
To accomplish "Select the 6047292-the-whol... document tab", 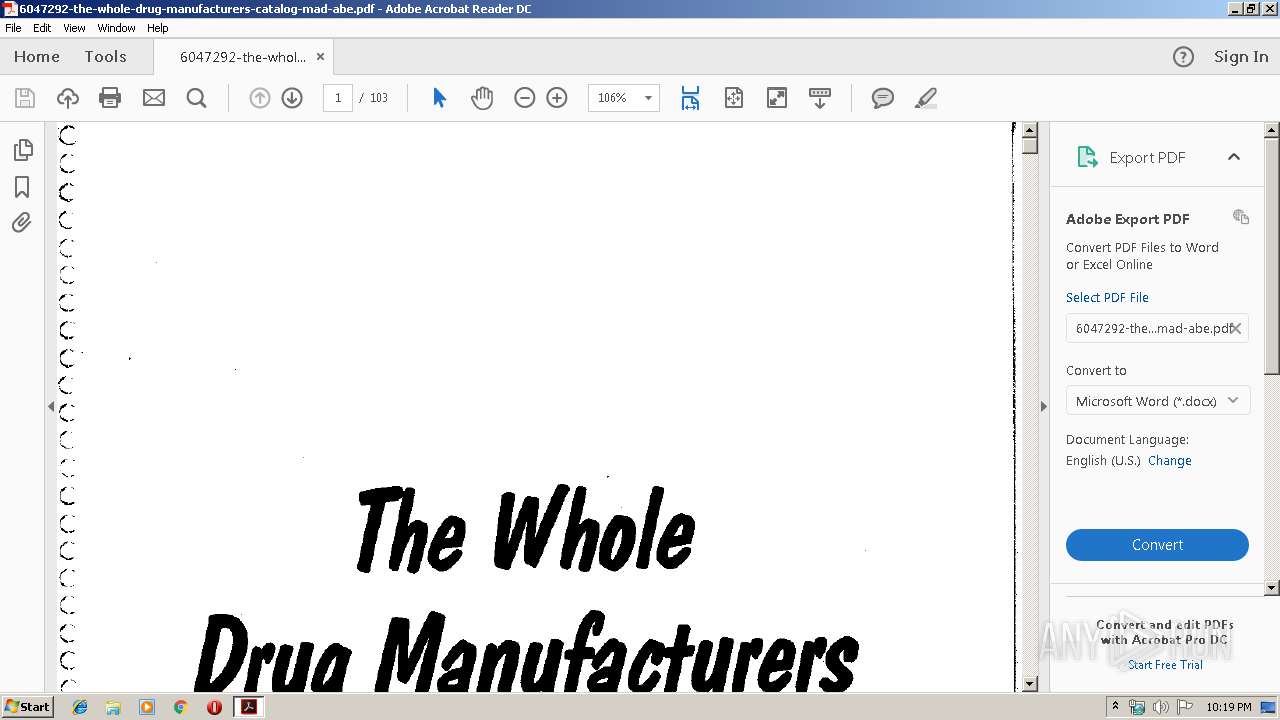I will (x=243, y=57).
